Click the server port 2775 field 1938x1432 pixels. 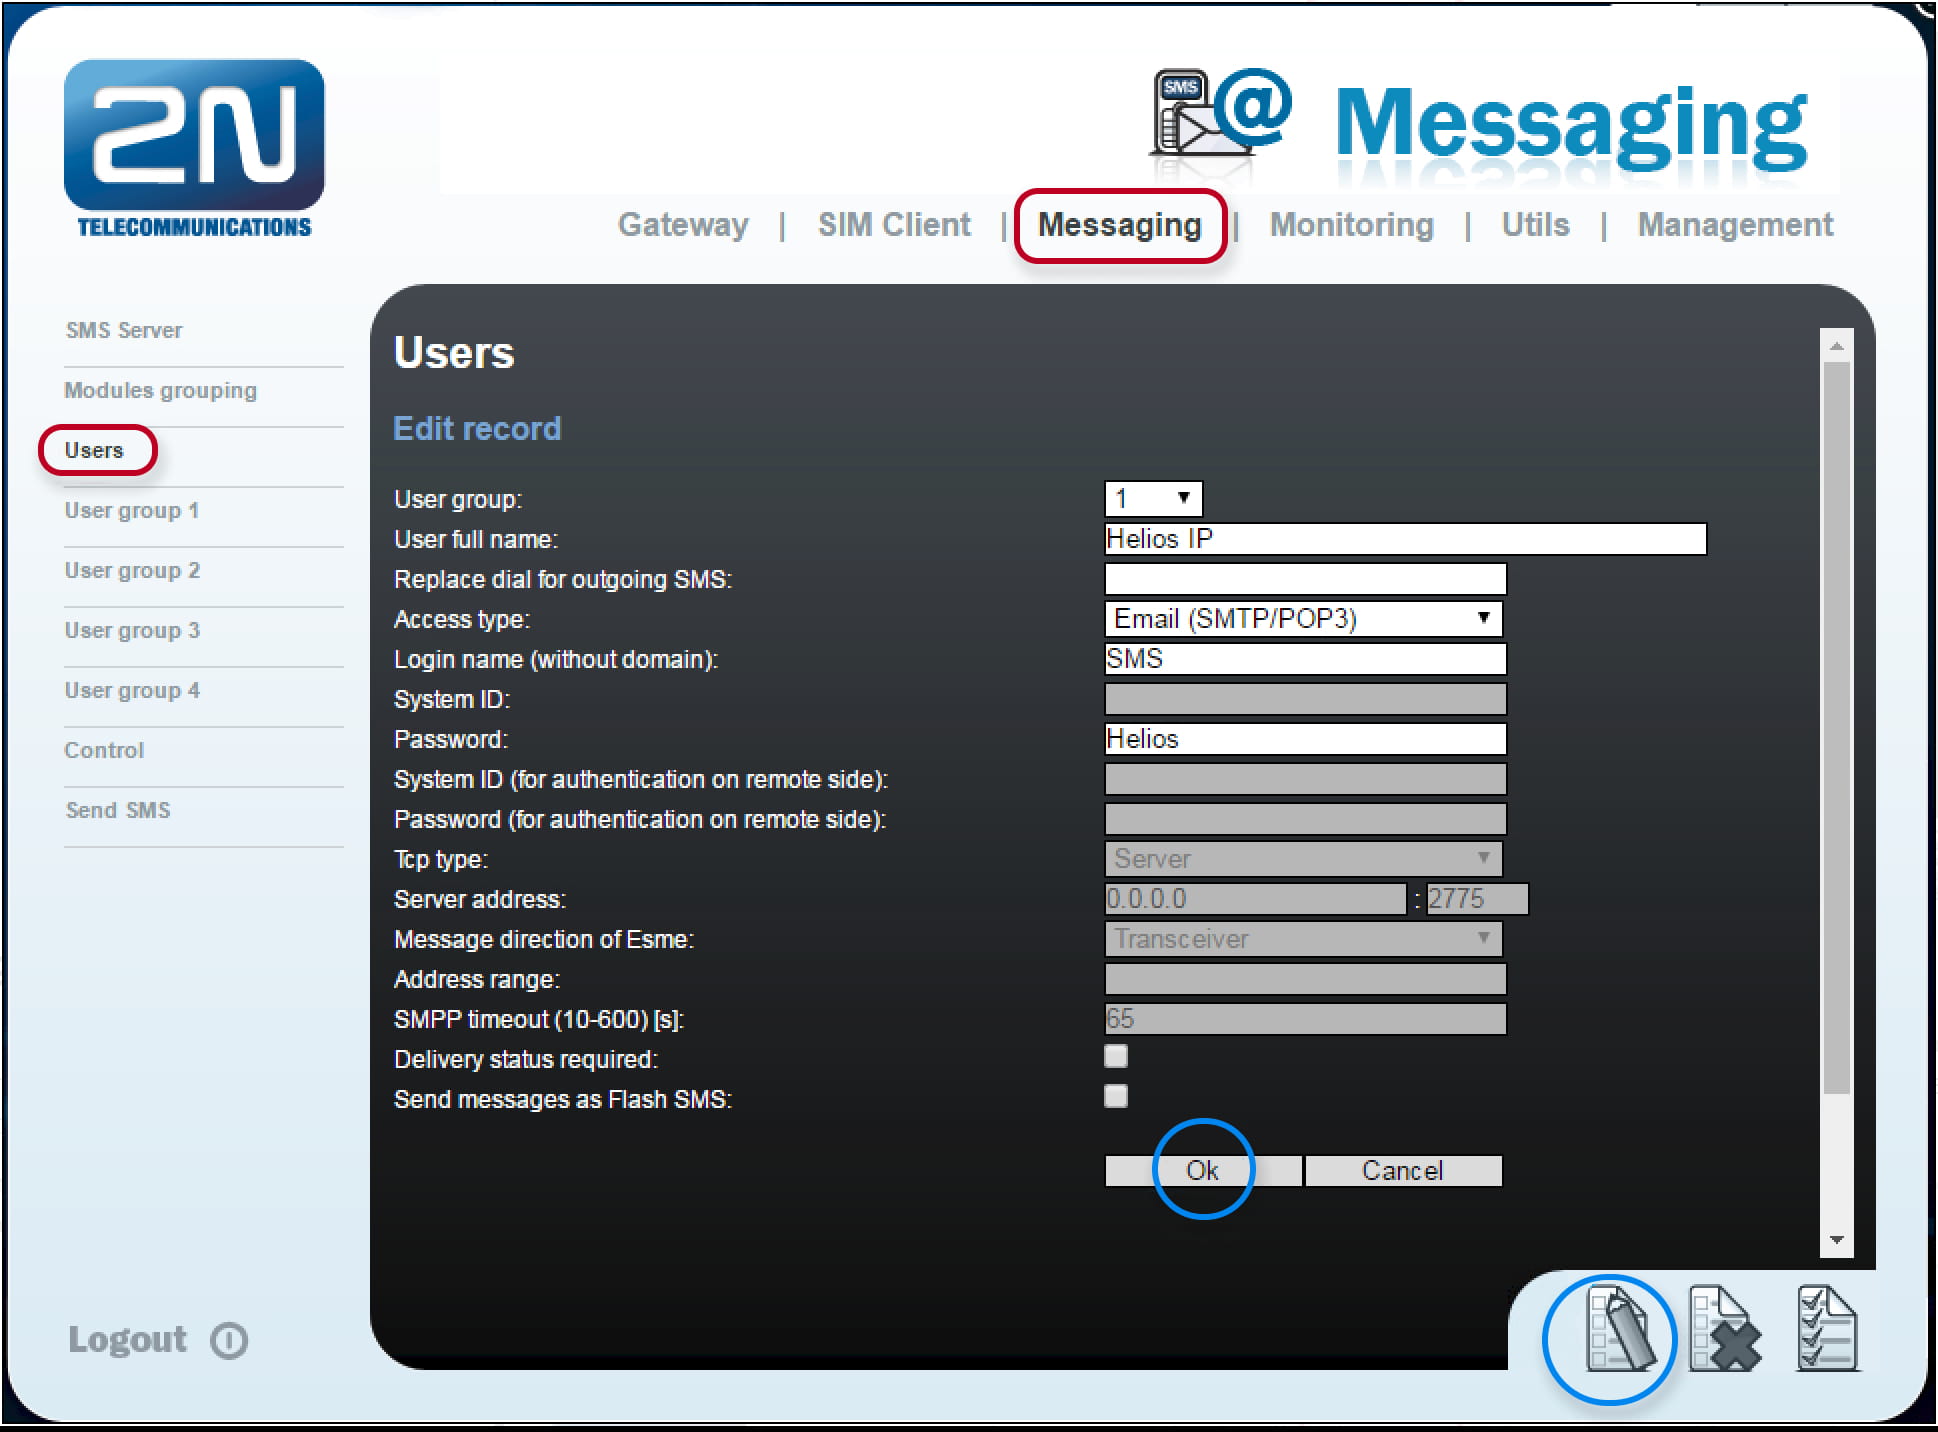(1477, 899)
